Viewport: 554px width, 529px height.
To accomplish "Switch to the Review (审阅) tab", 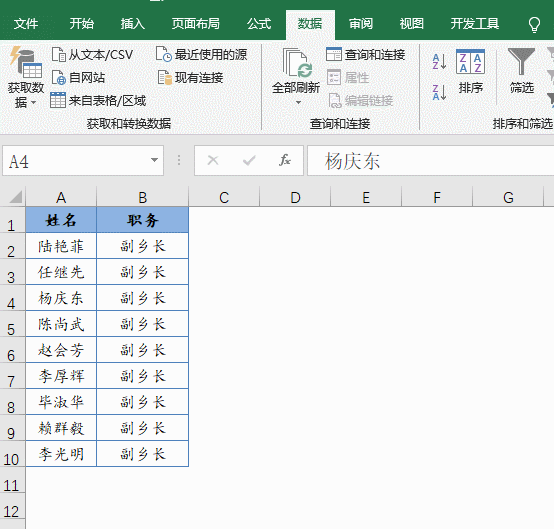I will click(361, 24).
